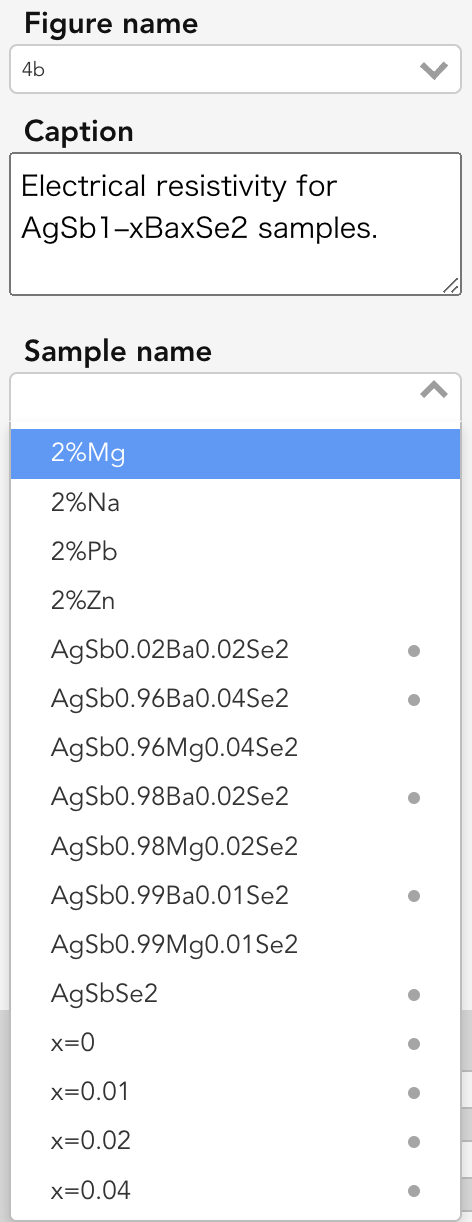Pick AgSb0.99Mg0.01Se2 from the dropdown
This screenshot has height=1222, width=472.
(235, 944)
